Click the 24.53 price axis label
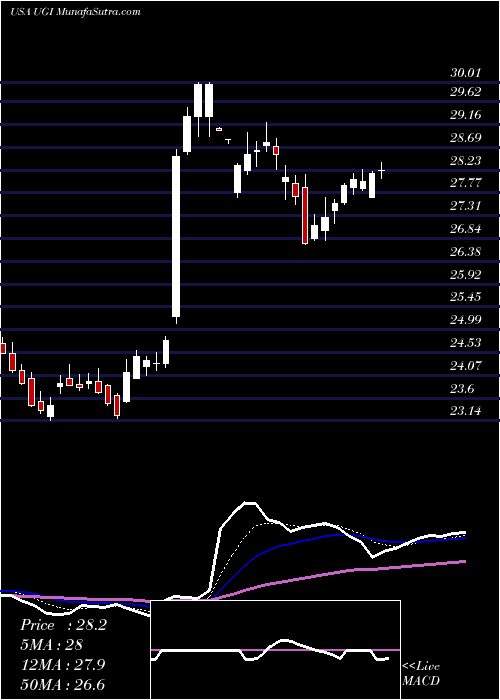 [466, 342]
